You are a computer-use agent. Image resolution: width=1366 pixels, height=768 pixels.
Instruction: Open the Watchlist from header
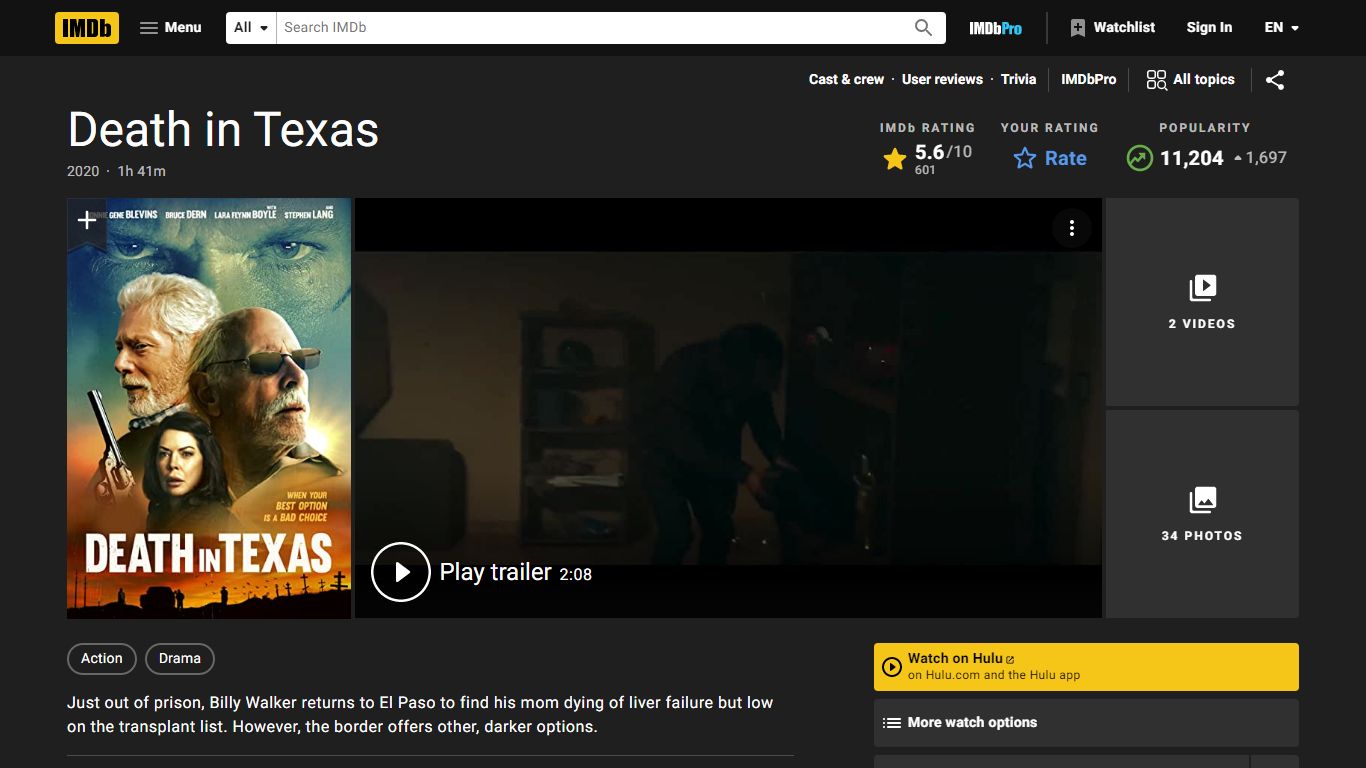coord(1112,28)
